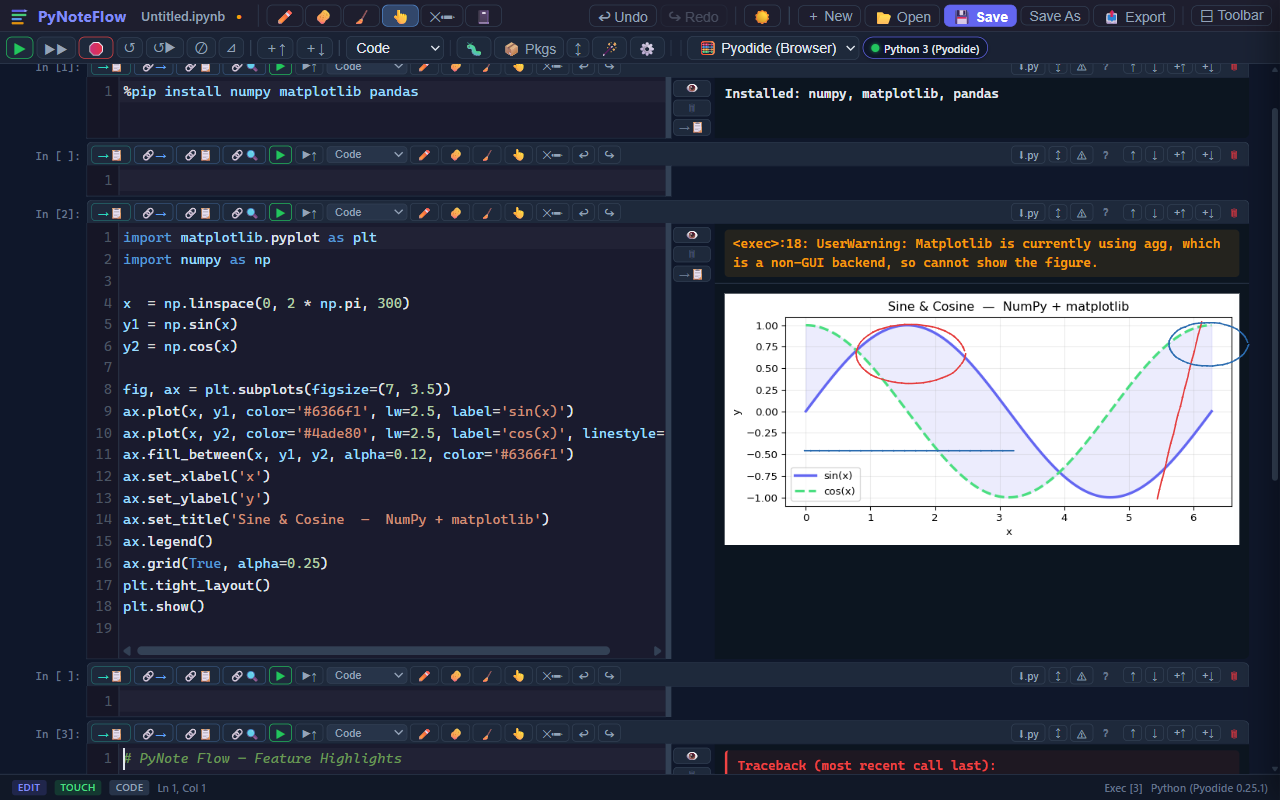This screenshot has width=1280, height=800.
Task: Click the Redo button
Action: coord(692,16)
